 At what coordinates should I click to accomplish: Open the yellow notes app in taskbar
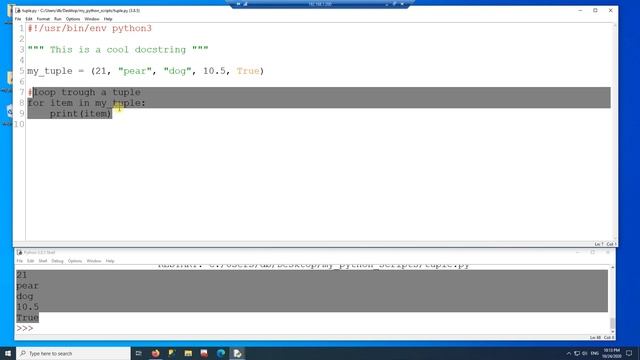click(172, 353)
